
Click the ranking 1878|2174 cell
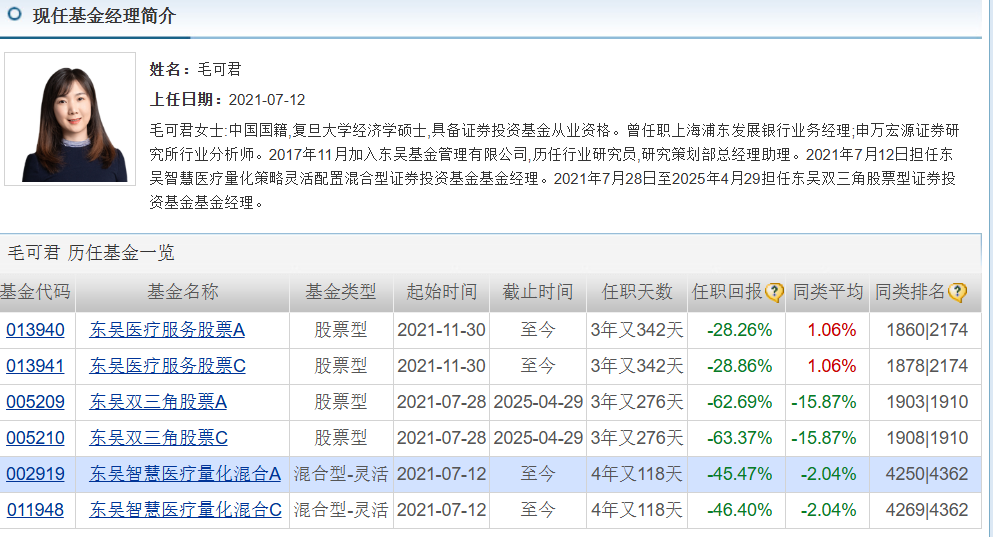tap(927, 366)
